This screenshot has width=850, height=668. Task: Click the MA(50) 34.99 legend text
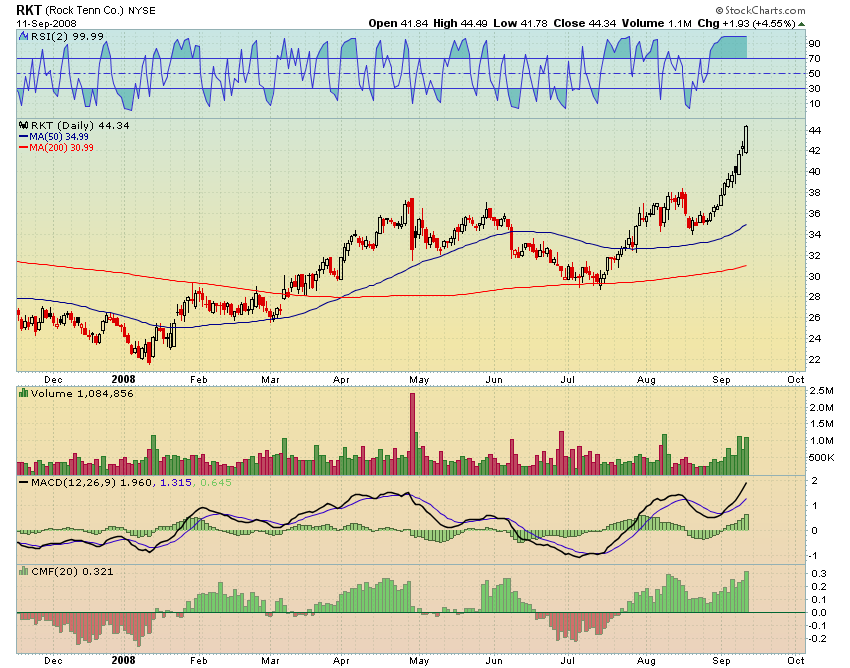click(59, 137)
